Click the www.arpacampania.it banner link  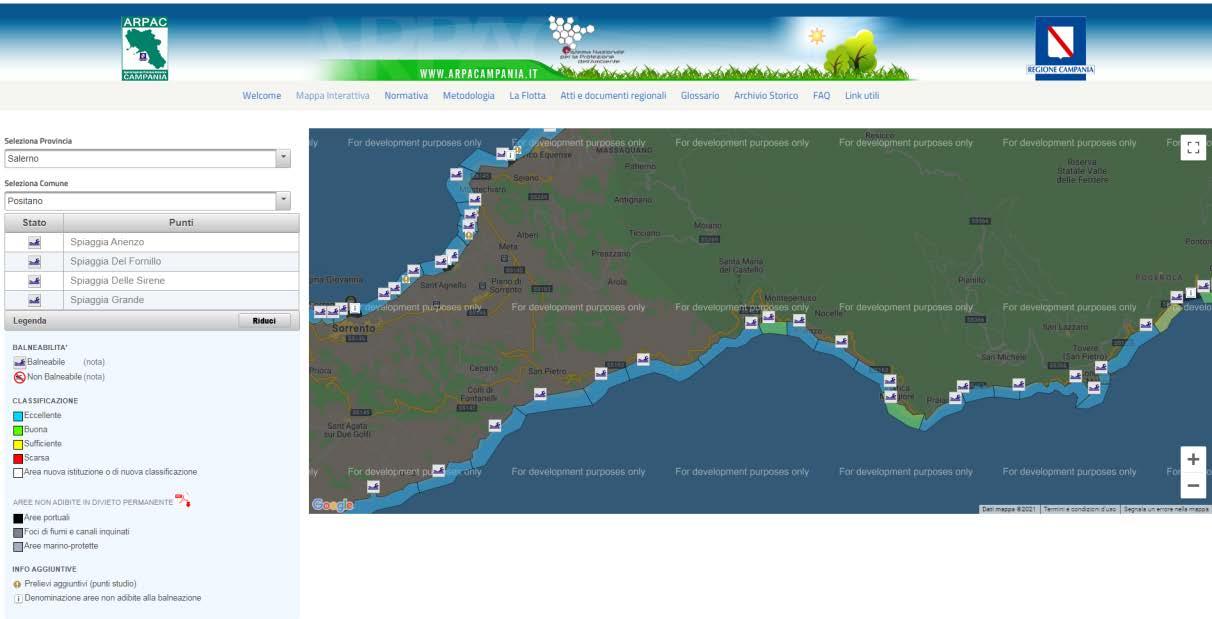click(x=479, y=74)
